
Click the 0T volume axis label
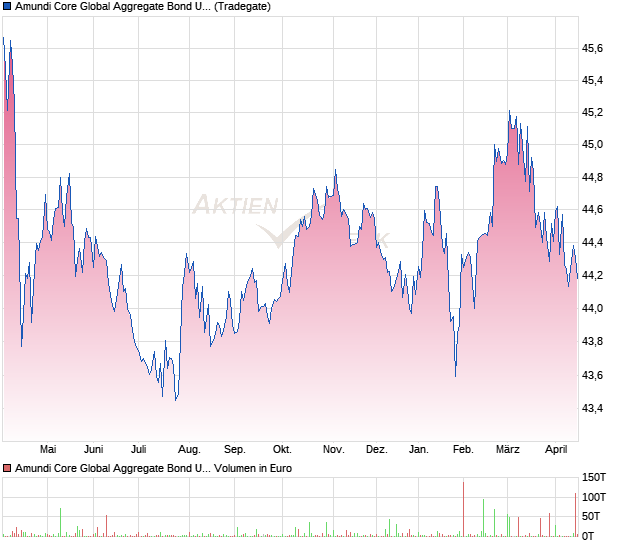click(x=588, y=536)
